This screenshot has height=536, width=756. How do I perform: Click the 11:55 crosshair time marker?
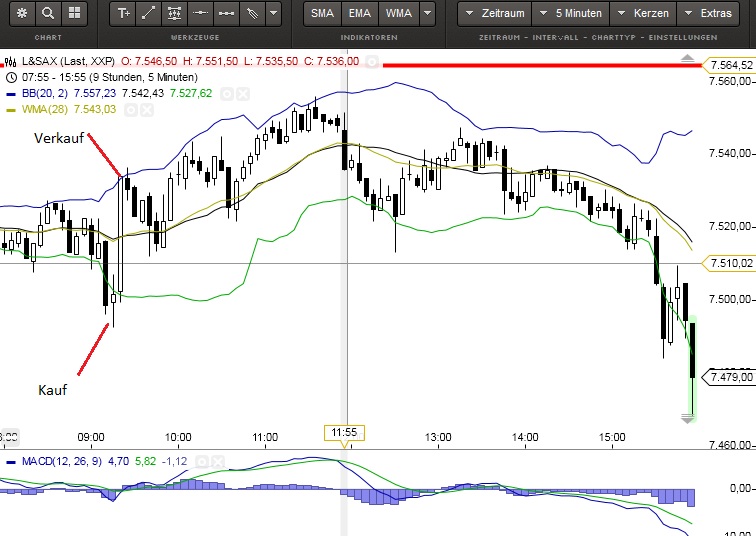(344, 433)
